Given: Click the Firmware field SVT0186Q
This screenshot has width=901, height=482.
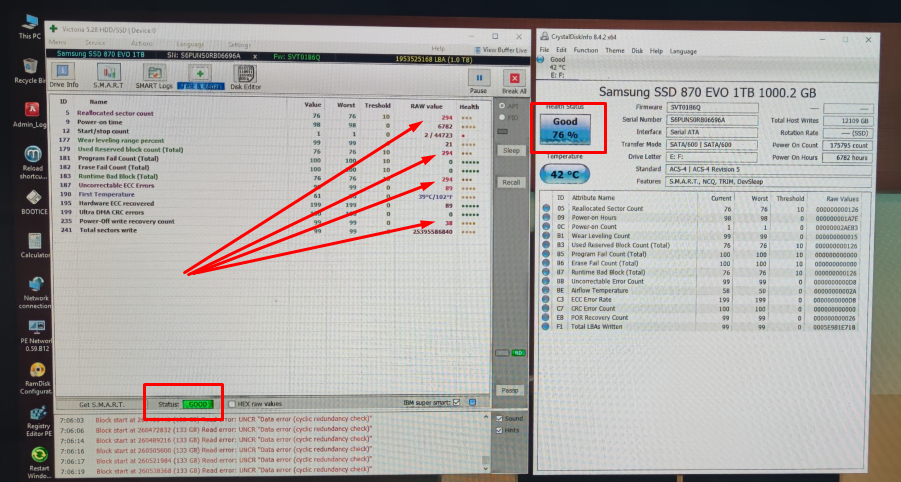Looking at the screenshot, I should [x=712, y=107].
